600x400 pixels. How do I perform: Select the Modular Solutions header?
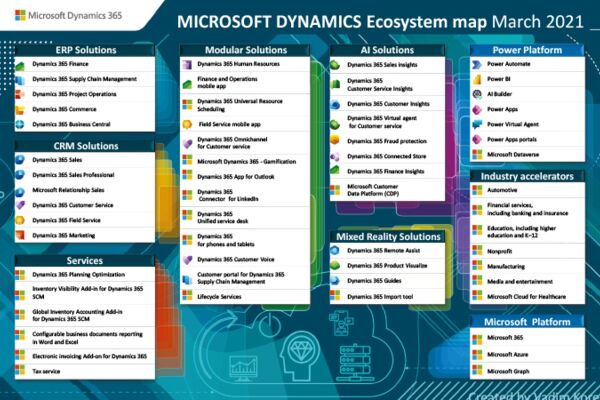(x=245, y=50)
